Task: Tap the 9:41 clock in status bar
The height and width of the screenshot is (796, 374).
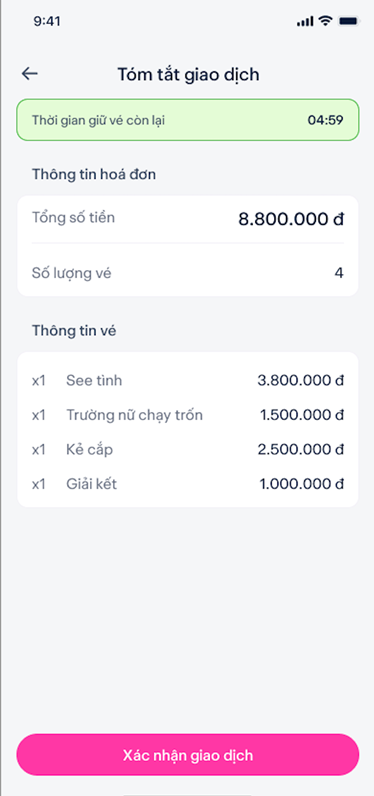Action: coord(47,21)
